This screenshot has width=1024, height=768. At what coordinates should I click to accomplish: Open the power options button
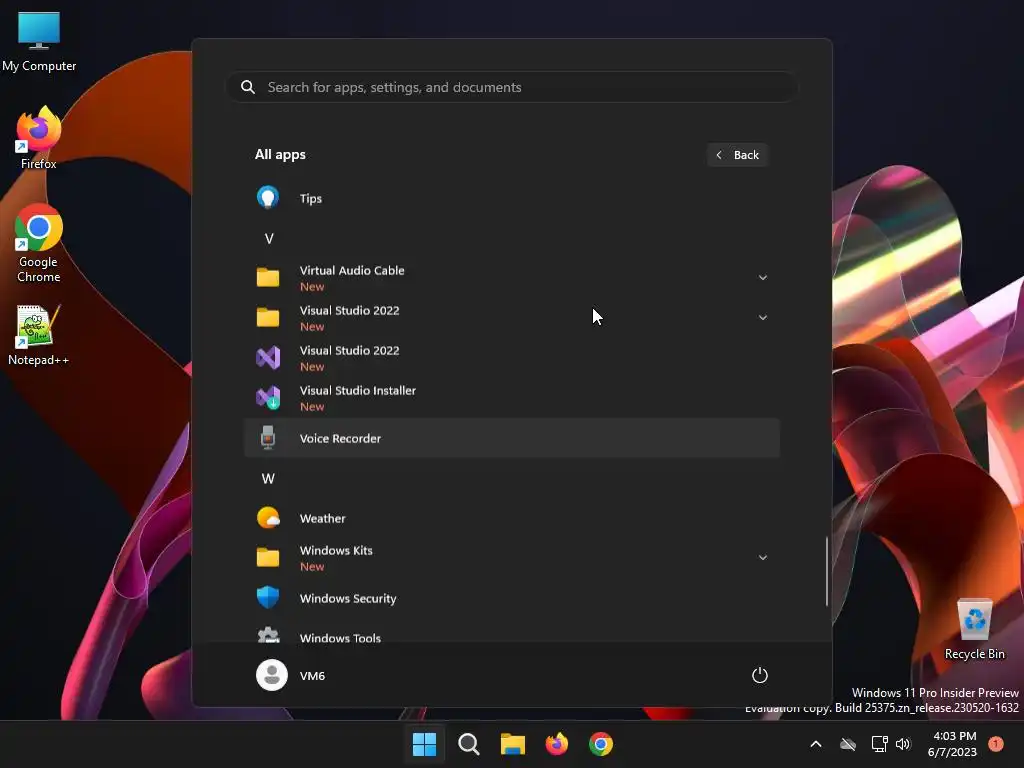pyautogui.click(x=760, y=675)
